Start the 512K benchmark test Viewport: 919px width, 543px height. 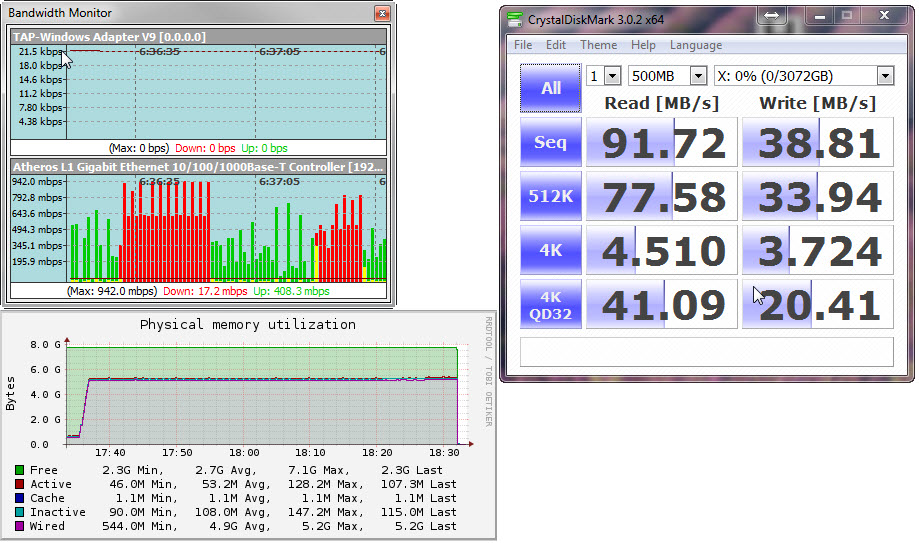click(x=550, y=196)
